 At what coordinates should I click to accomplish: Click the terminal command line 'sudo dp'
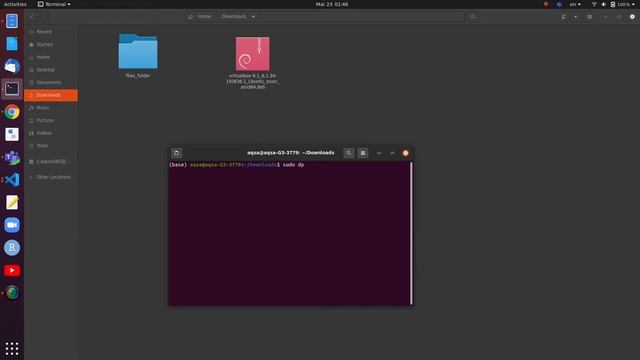[293, 165]
